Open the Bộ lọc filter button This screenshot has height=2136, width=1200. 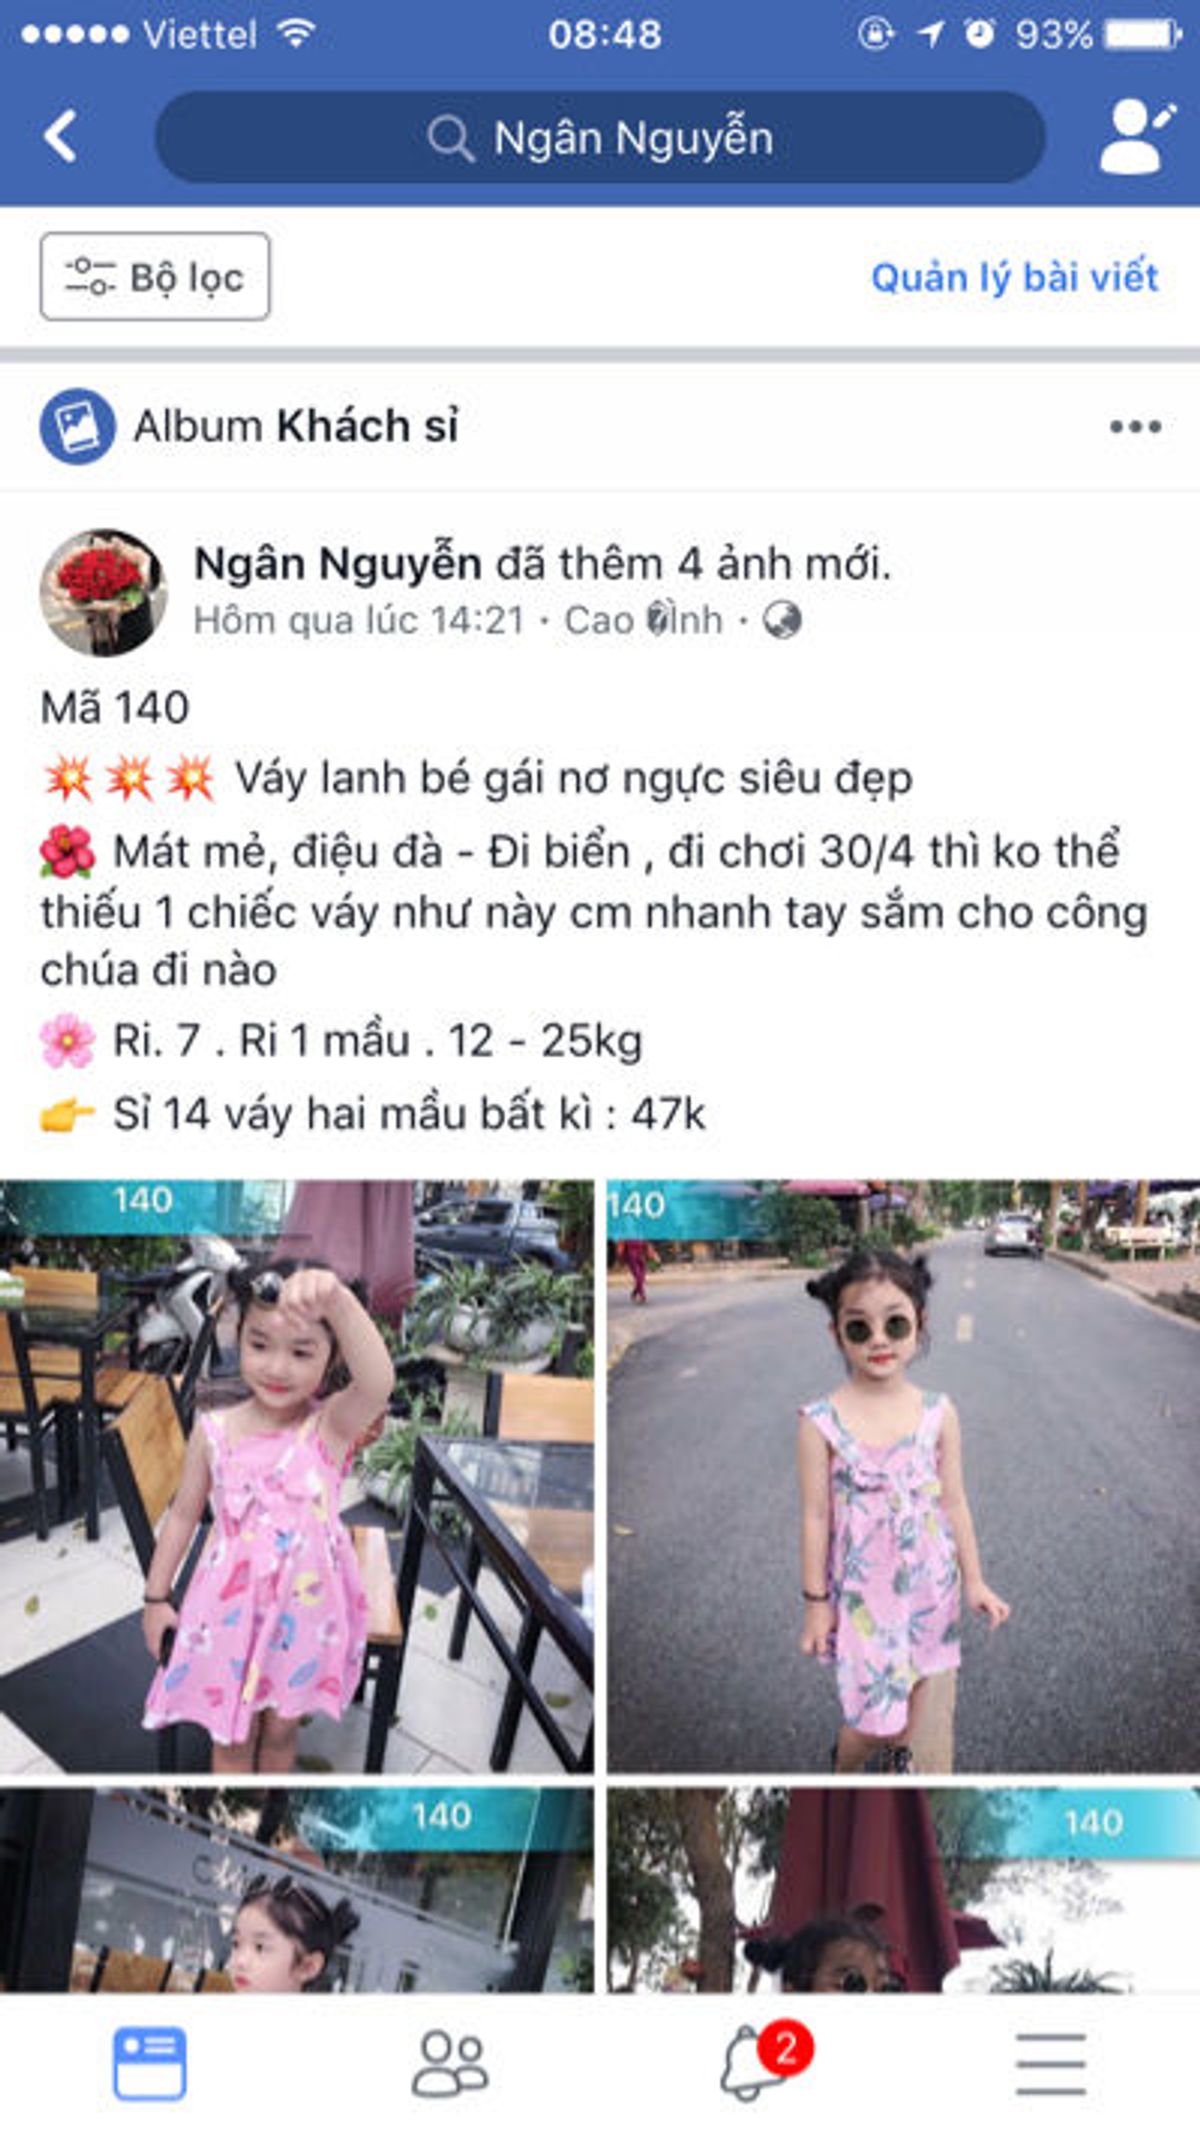pos(155,277)
